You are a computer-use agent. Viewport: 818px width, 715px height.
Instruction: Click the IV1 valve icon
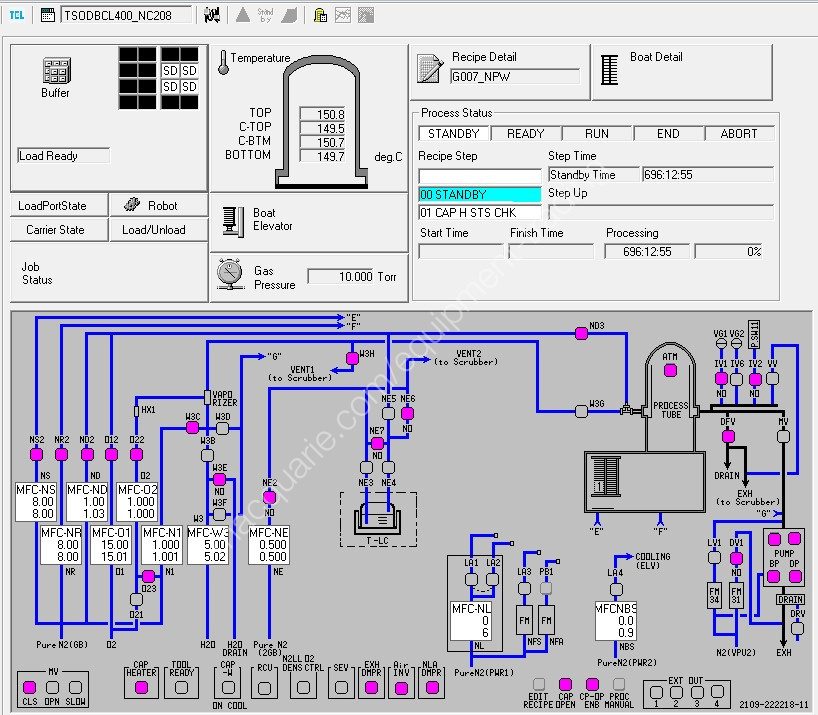(x=721, y=379)
